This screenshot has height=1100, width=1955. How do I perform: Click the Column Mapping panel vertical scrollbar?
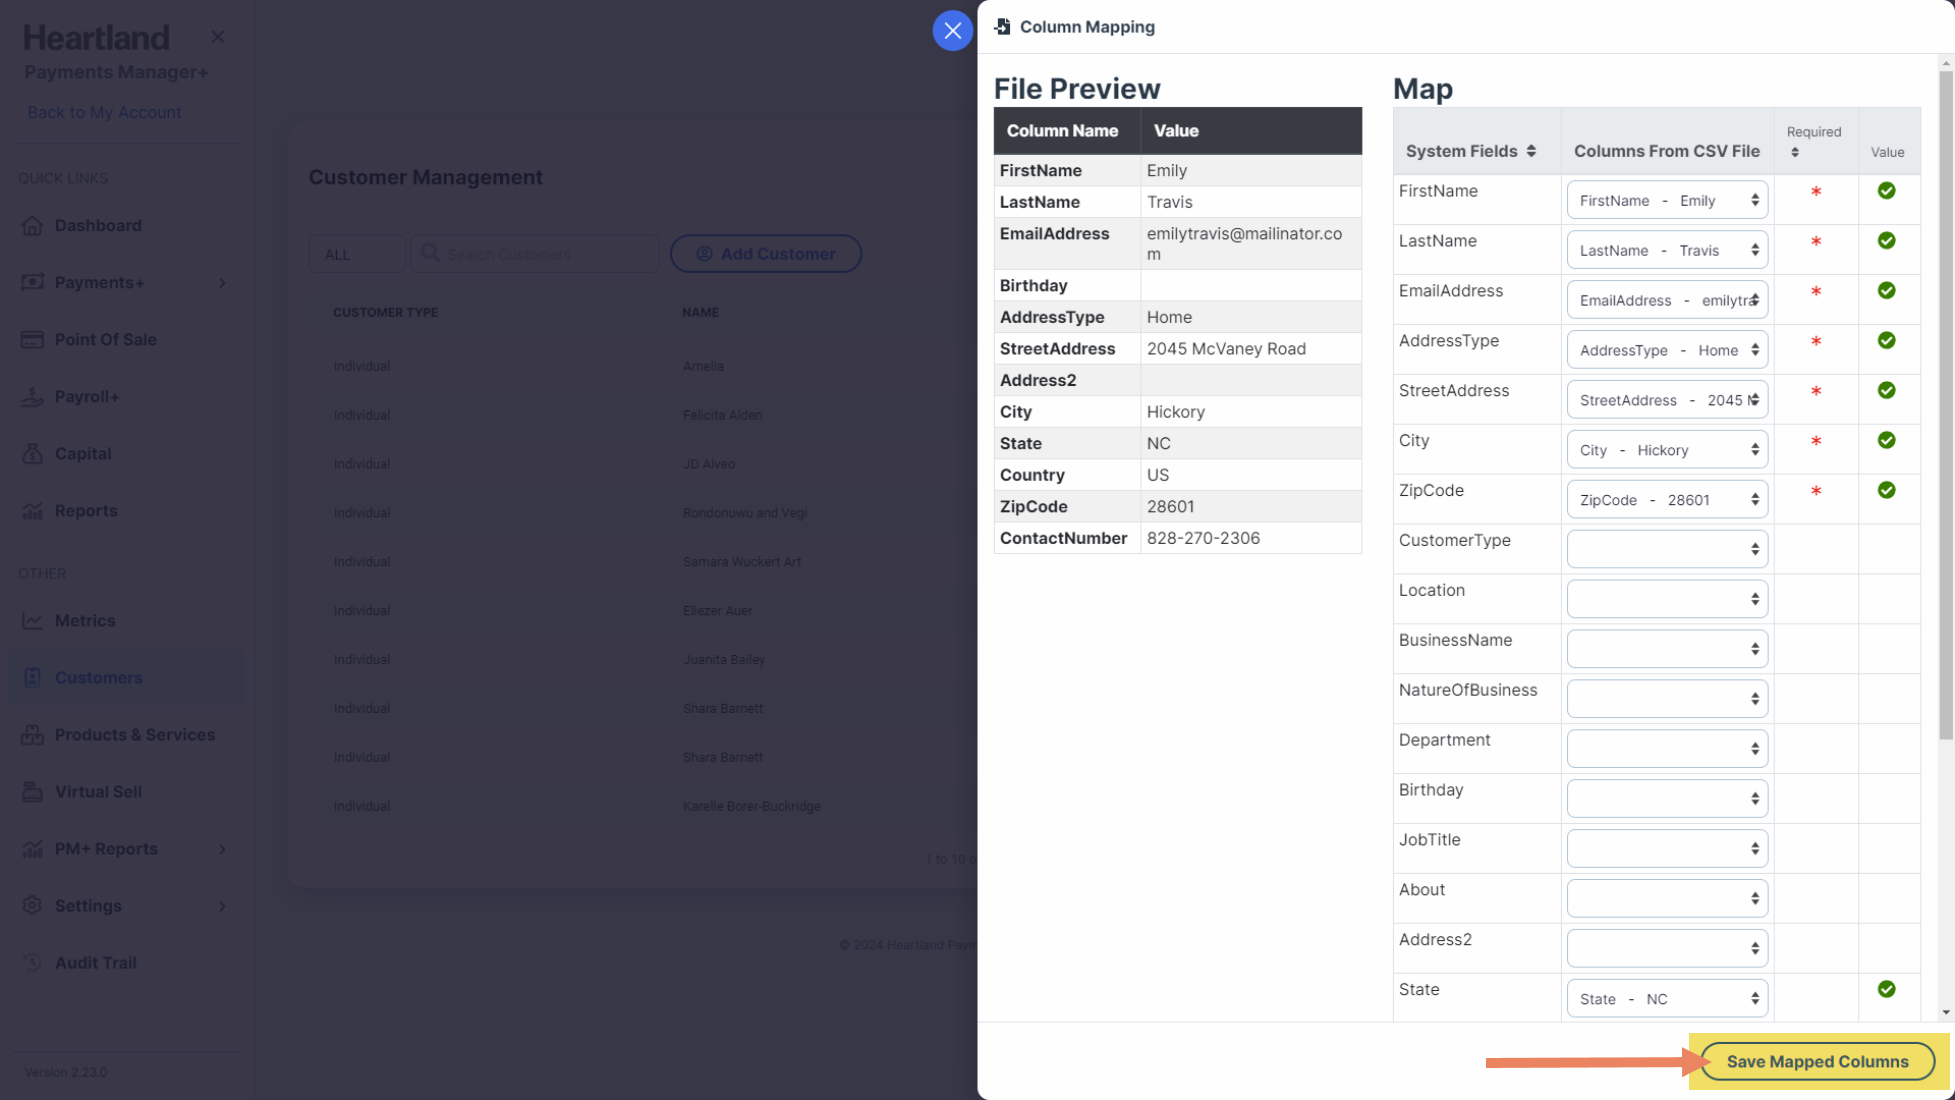(x=1945, y=405)
